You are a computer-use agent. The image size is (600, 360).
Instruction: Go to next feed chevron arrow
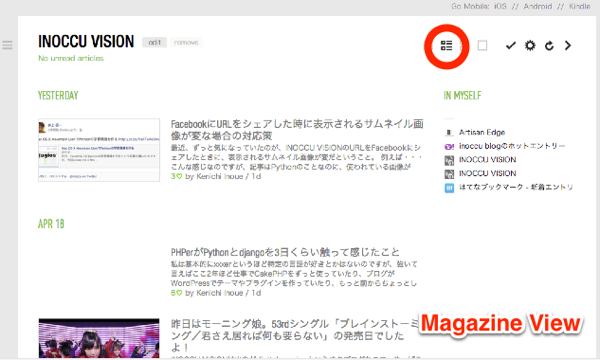click(568, 46)
